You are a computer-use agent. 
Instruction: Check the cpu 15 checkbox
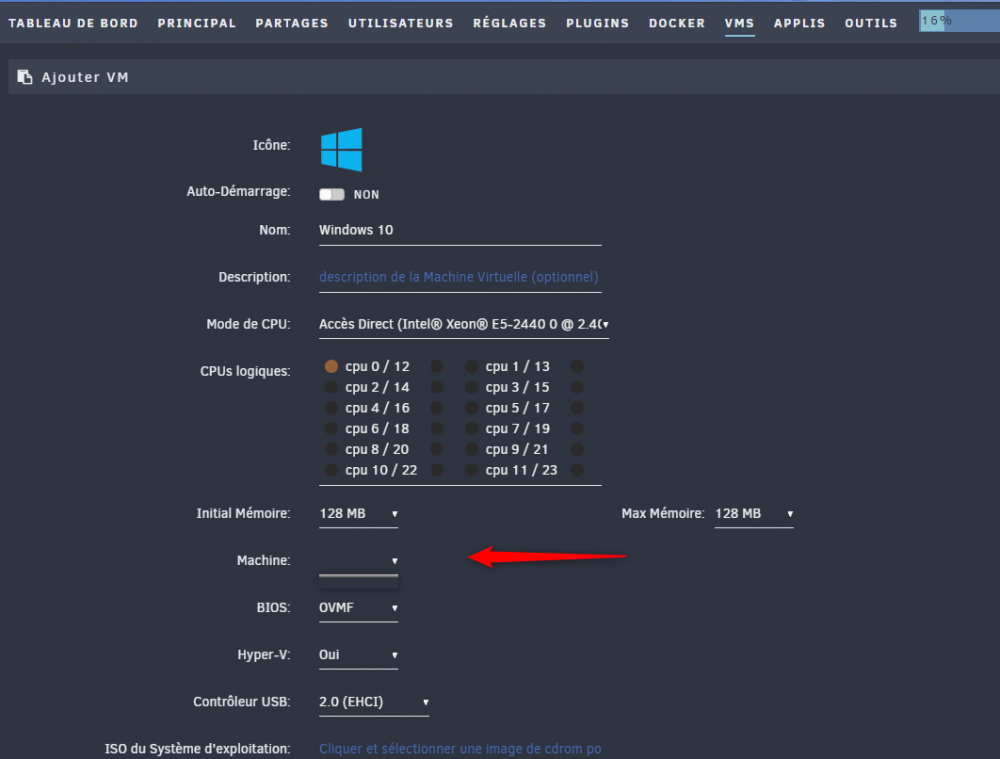(577, 387)
